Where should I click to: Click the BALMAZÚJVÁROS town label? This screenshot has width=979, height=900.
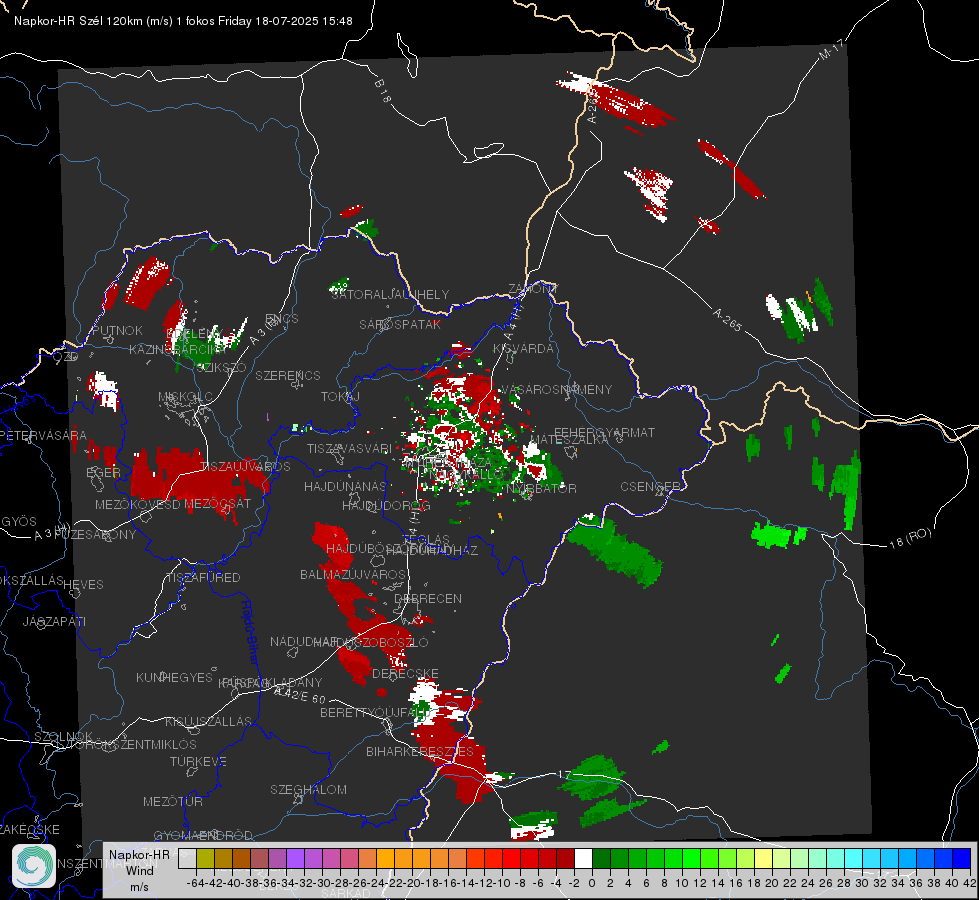[353, 574]
